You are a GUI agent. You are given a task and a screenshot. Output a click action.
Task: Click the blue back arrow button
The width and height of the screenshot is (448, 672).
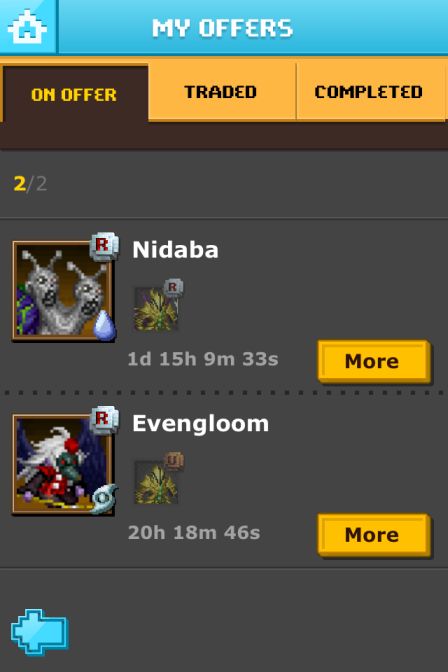pyautogui.click(x=39, y=632)
